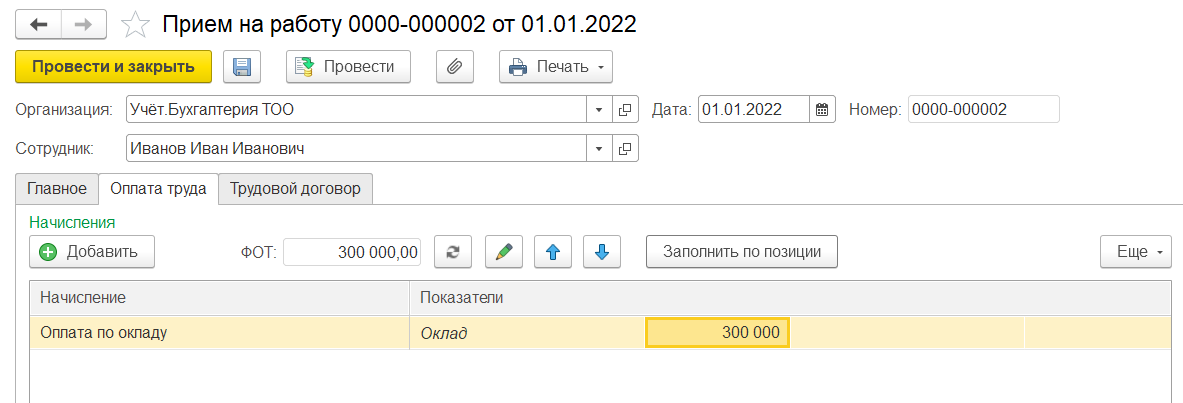Open the employee record via its open icon
The width and height of the screenshot is (1183, 403).
pos(625,149)
